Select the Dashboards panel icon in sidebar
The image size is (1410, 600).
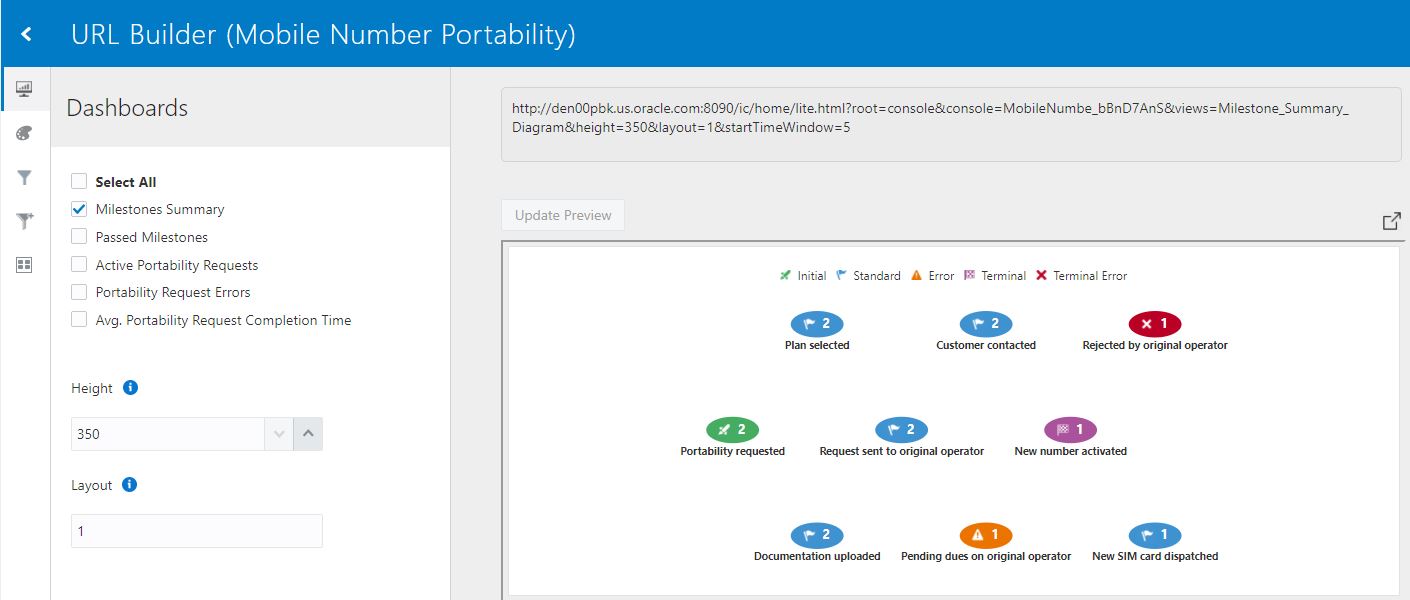24,88
